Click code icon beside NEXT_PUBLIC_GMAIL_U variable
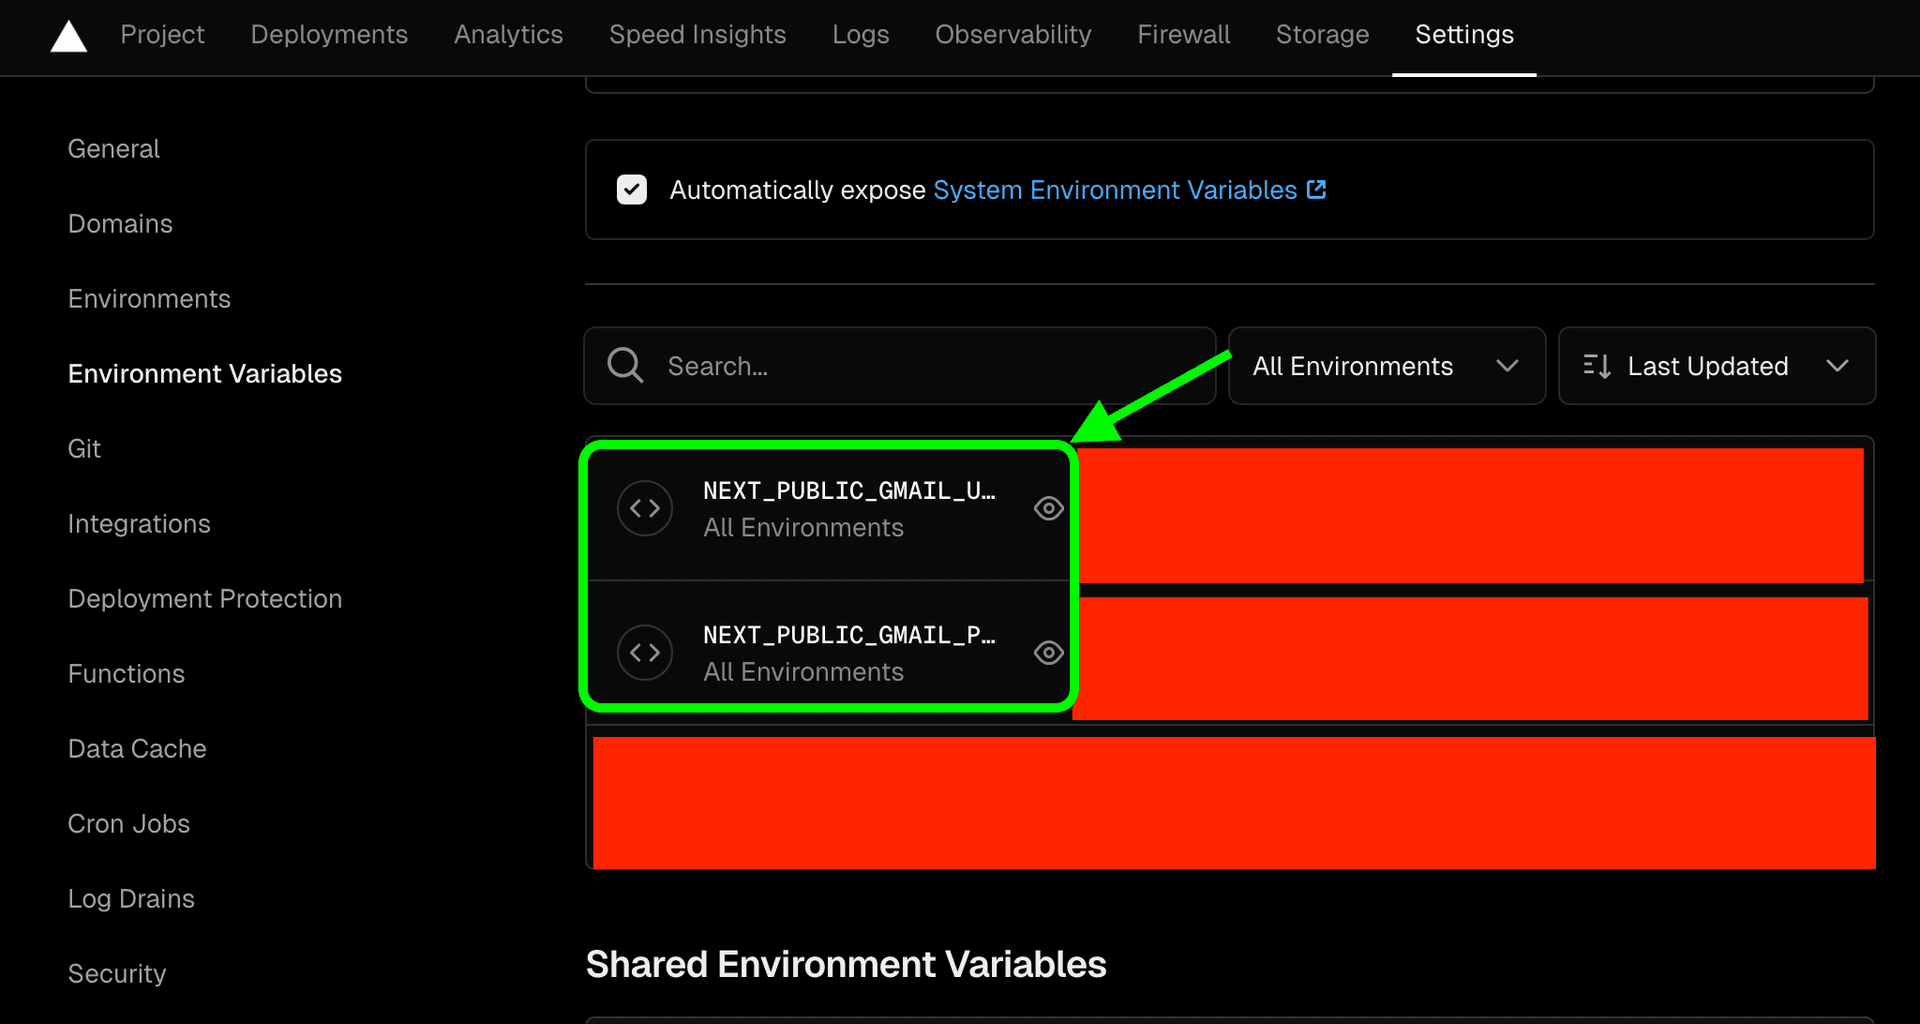 click(645, 509)
